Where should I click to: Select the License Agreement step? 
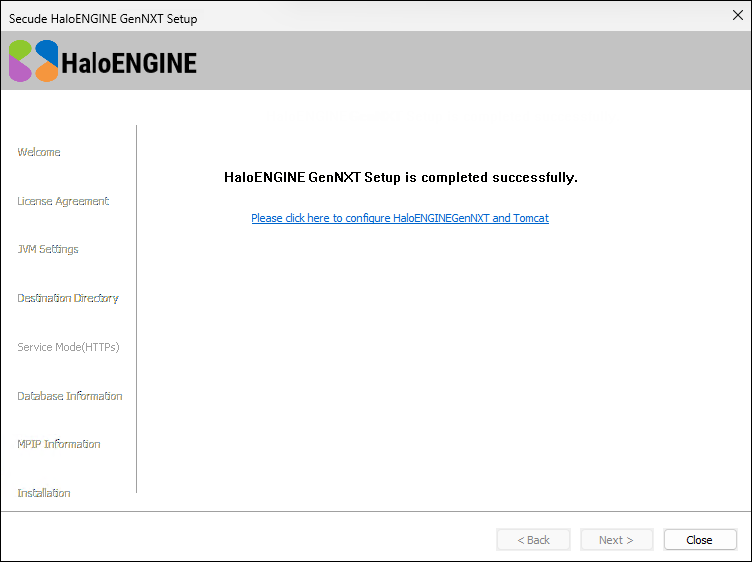click(x=63, y=201)
